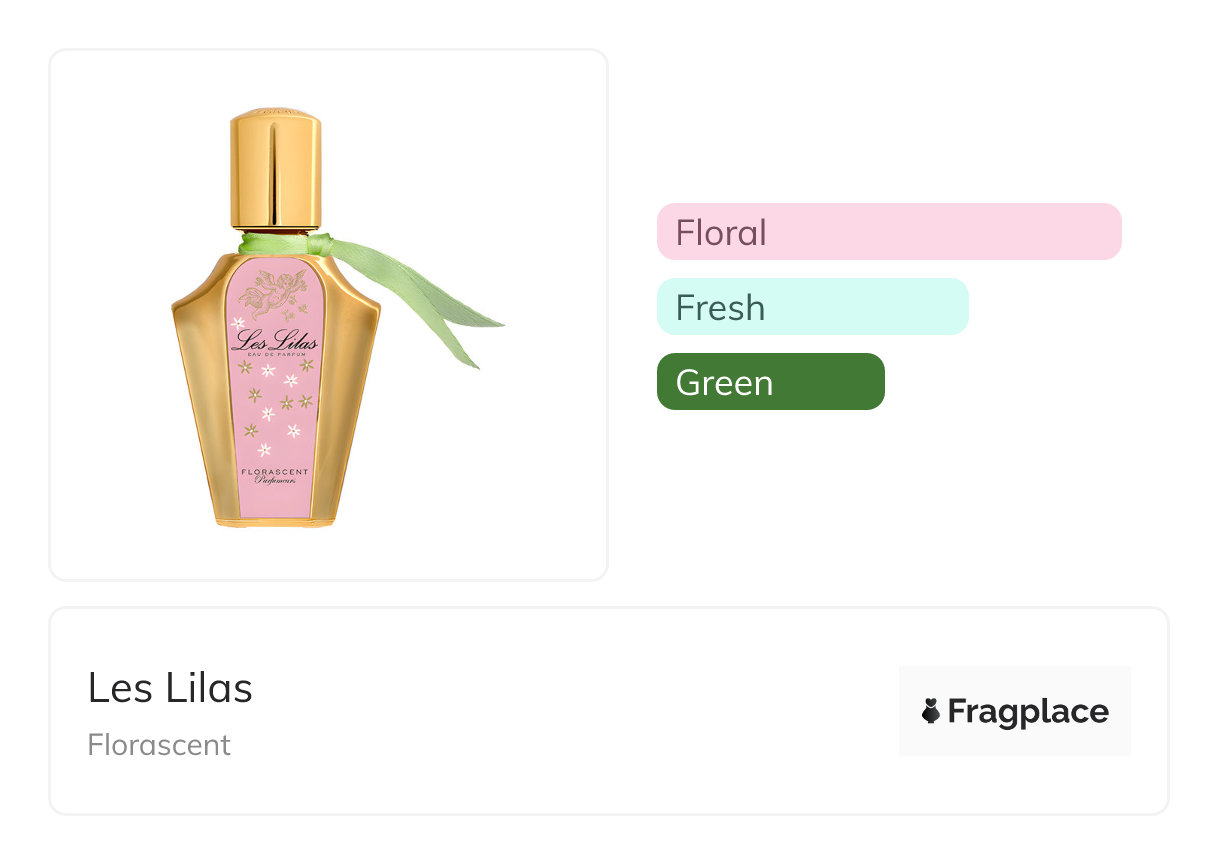Click the Eau de Parfum text on the bottle
This screenshot has height=864, width=1218.
tap(274, 354)
